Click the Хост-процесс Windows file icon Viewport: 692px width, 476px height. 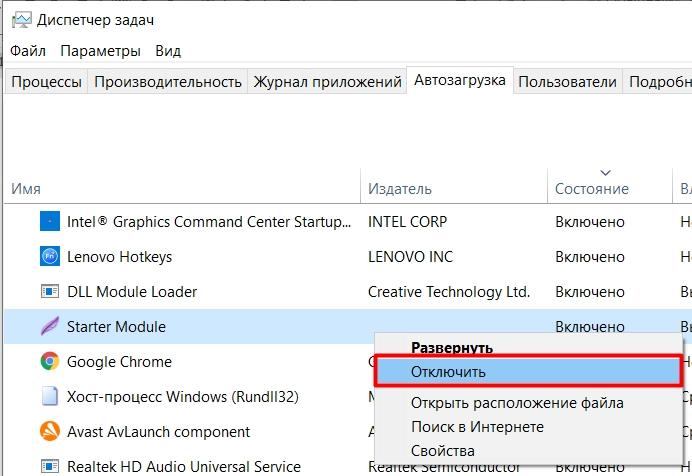pyautogui.click(x=50, y=396)
